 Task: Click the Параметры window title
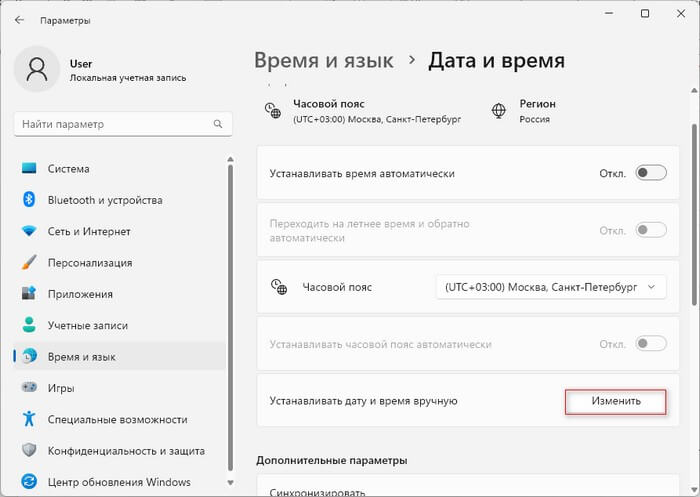[65, 21]
